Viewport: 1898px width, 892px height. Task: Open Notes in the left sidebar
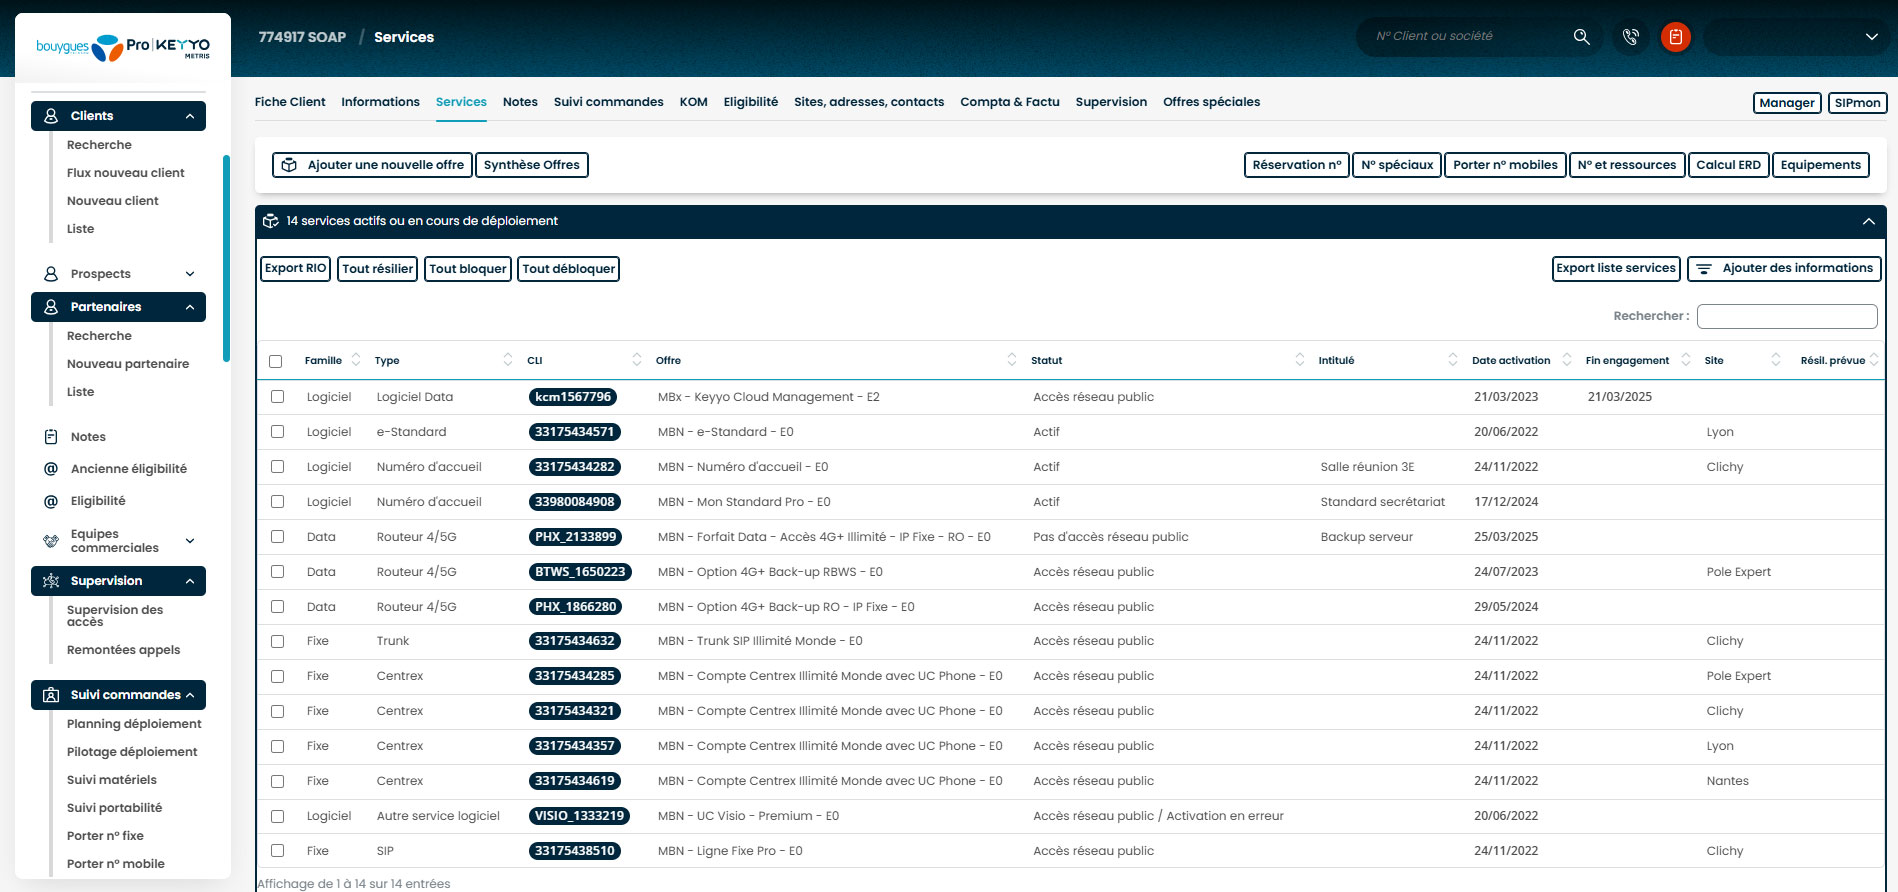[x=88, y=437]
